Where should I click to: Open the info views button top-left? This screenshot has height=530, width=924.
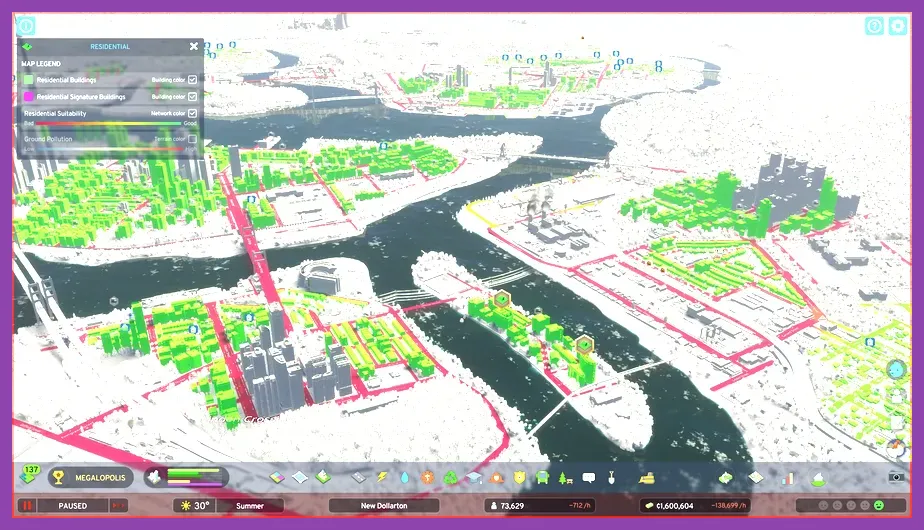point(26,26)
